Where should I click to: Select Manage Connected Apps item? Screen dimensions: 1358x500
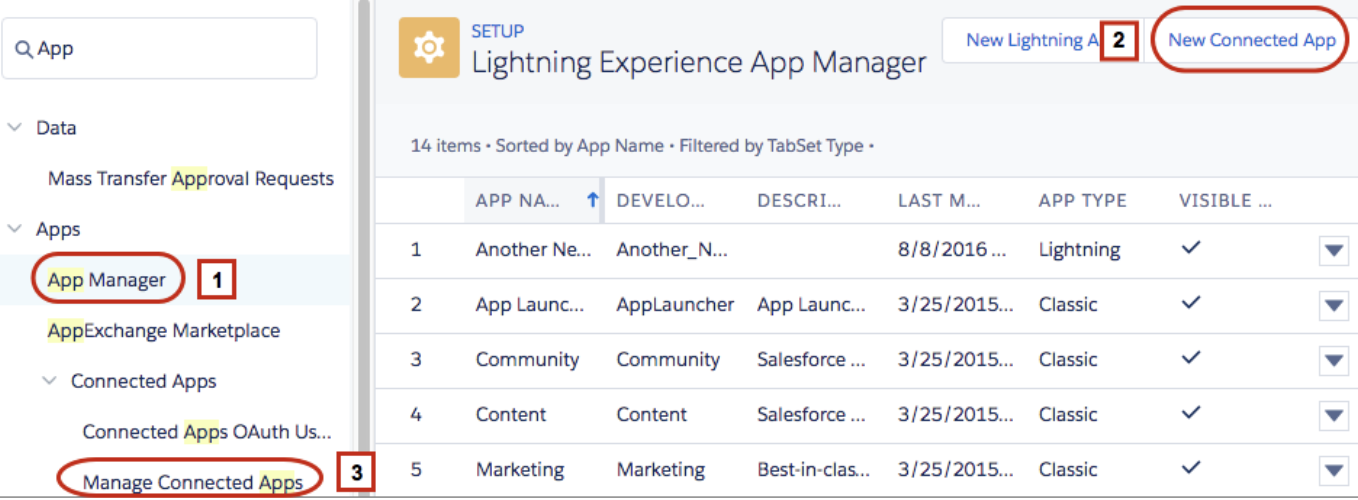point(193,483)
